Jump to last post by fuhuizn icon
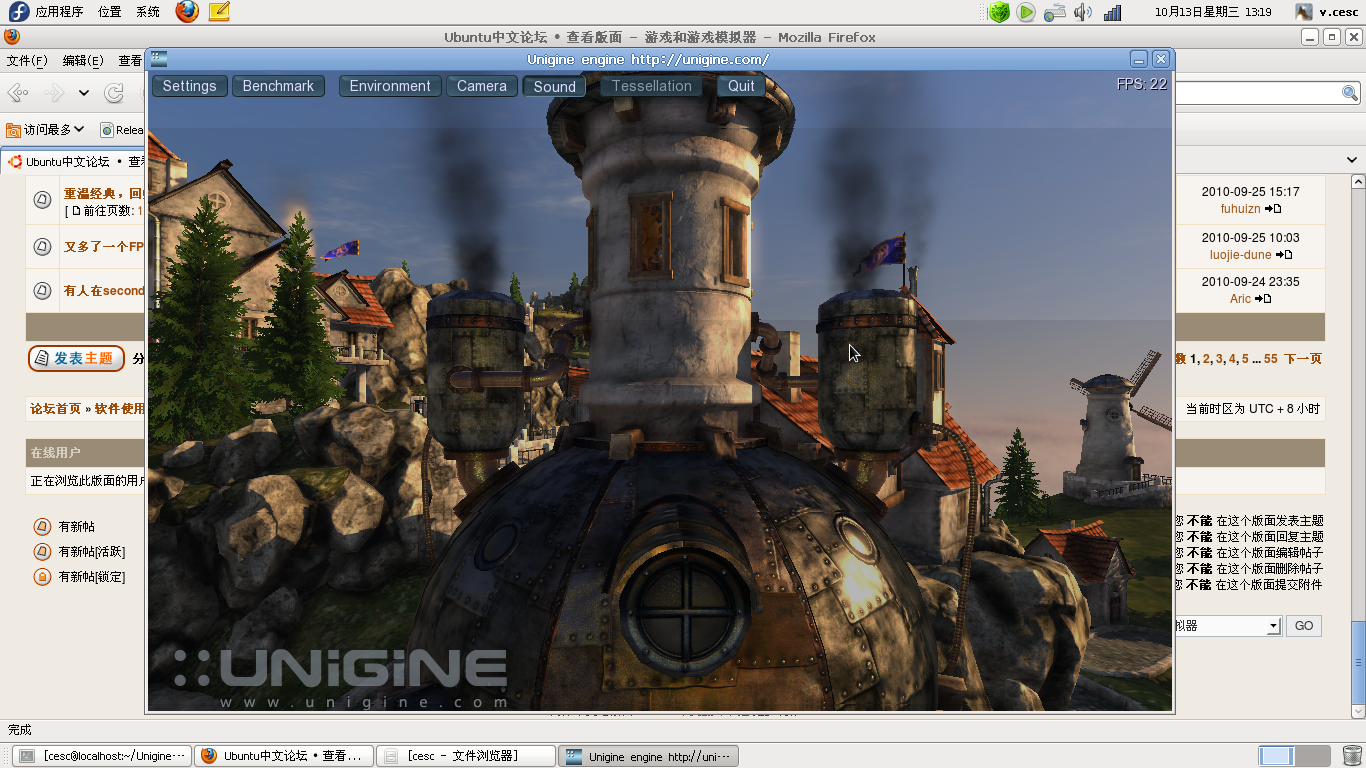The width and height of the screenshot is (1366, 768). [1273, 209]
